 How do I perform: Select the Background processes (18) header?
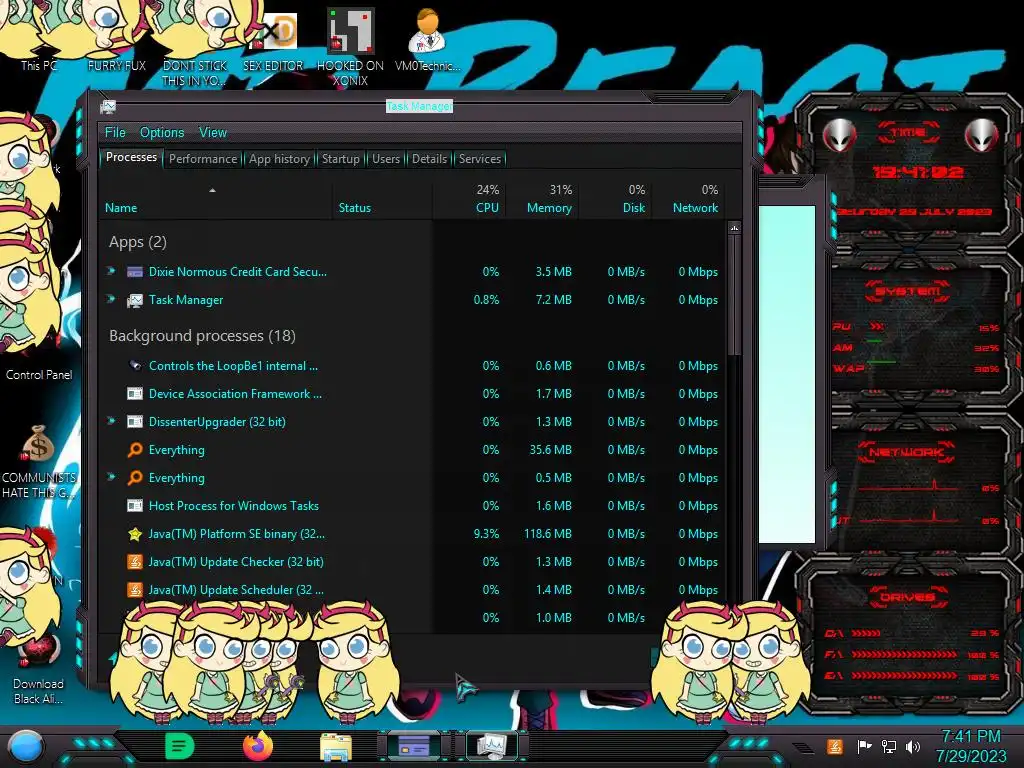202,336
